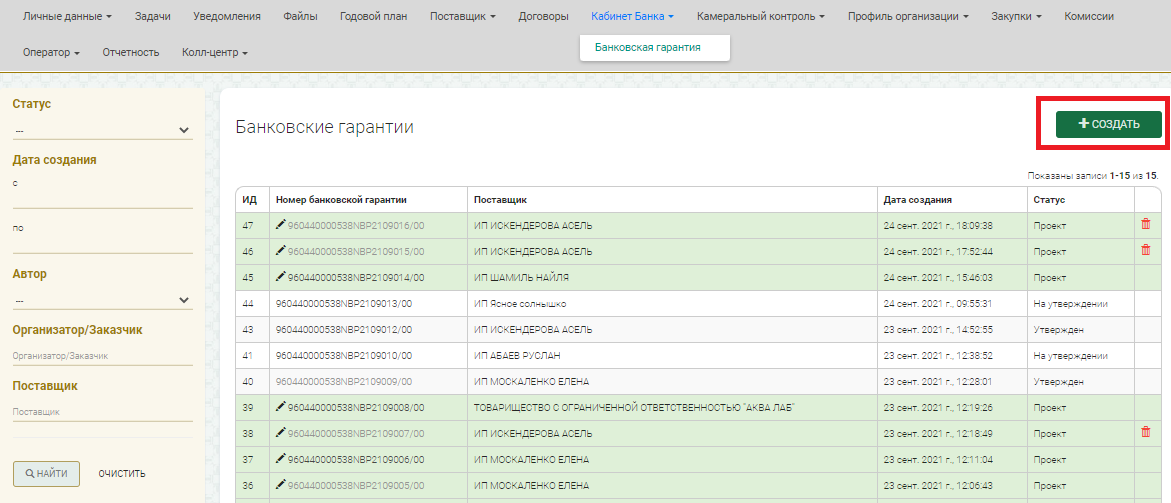Click red trash icon in row ID 38
1171x503 pixels.
[x=1145, y=432]
